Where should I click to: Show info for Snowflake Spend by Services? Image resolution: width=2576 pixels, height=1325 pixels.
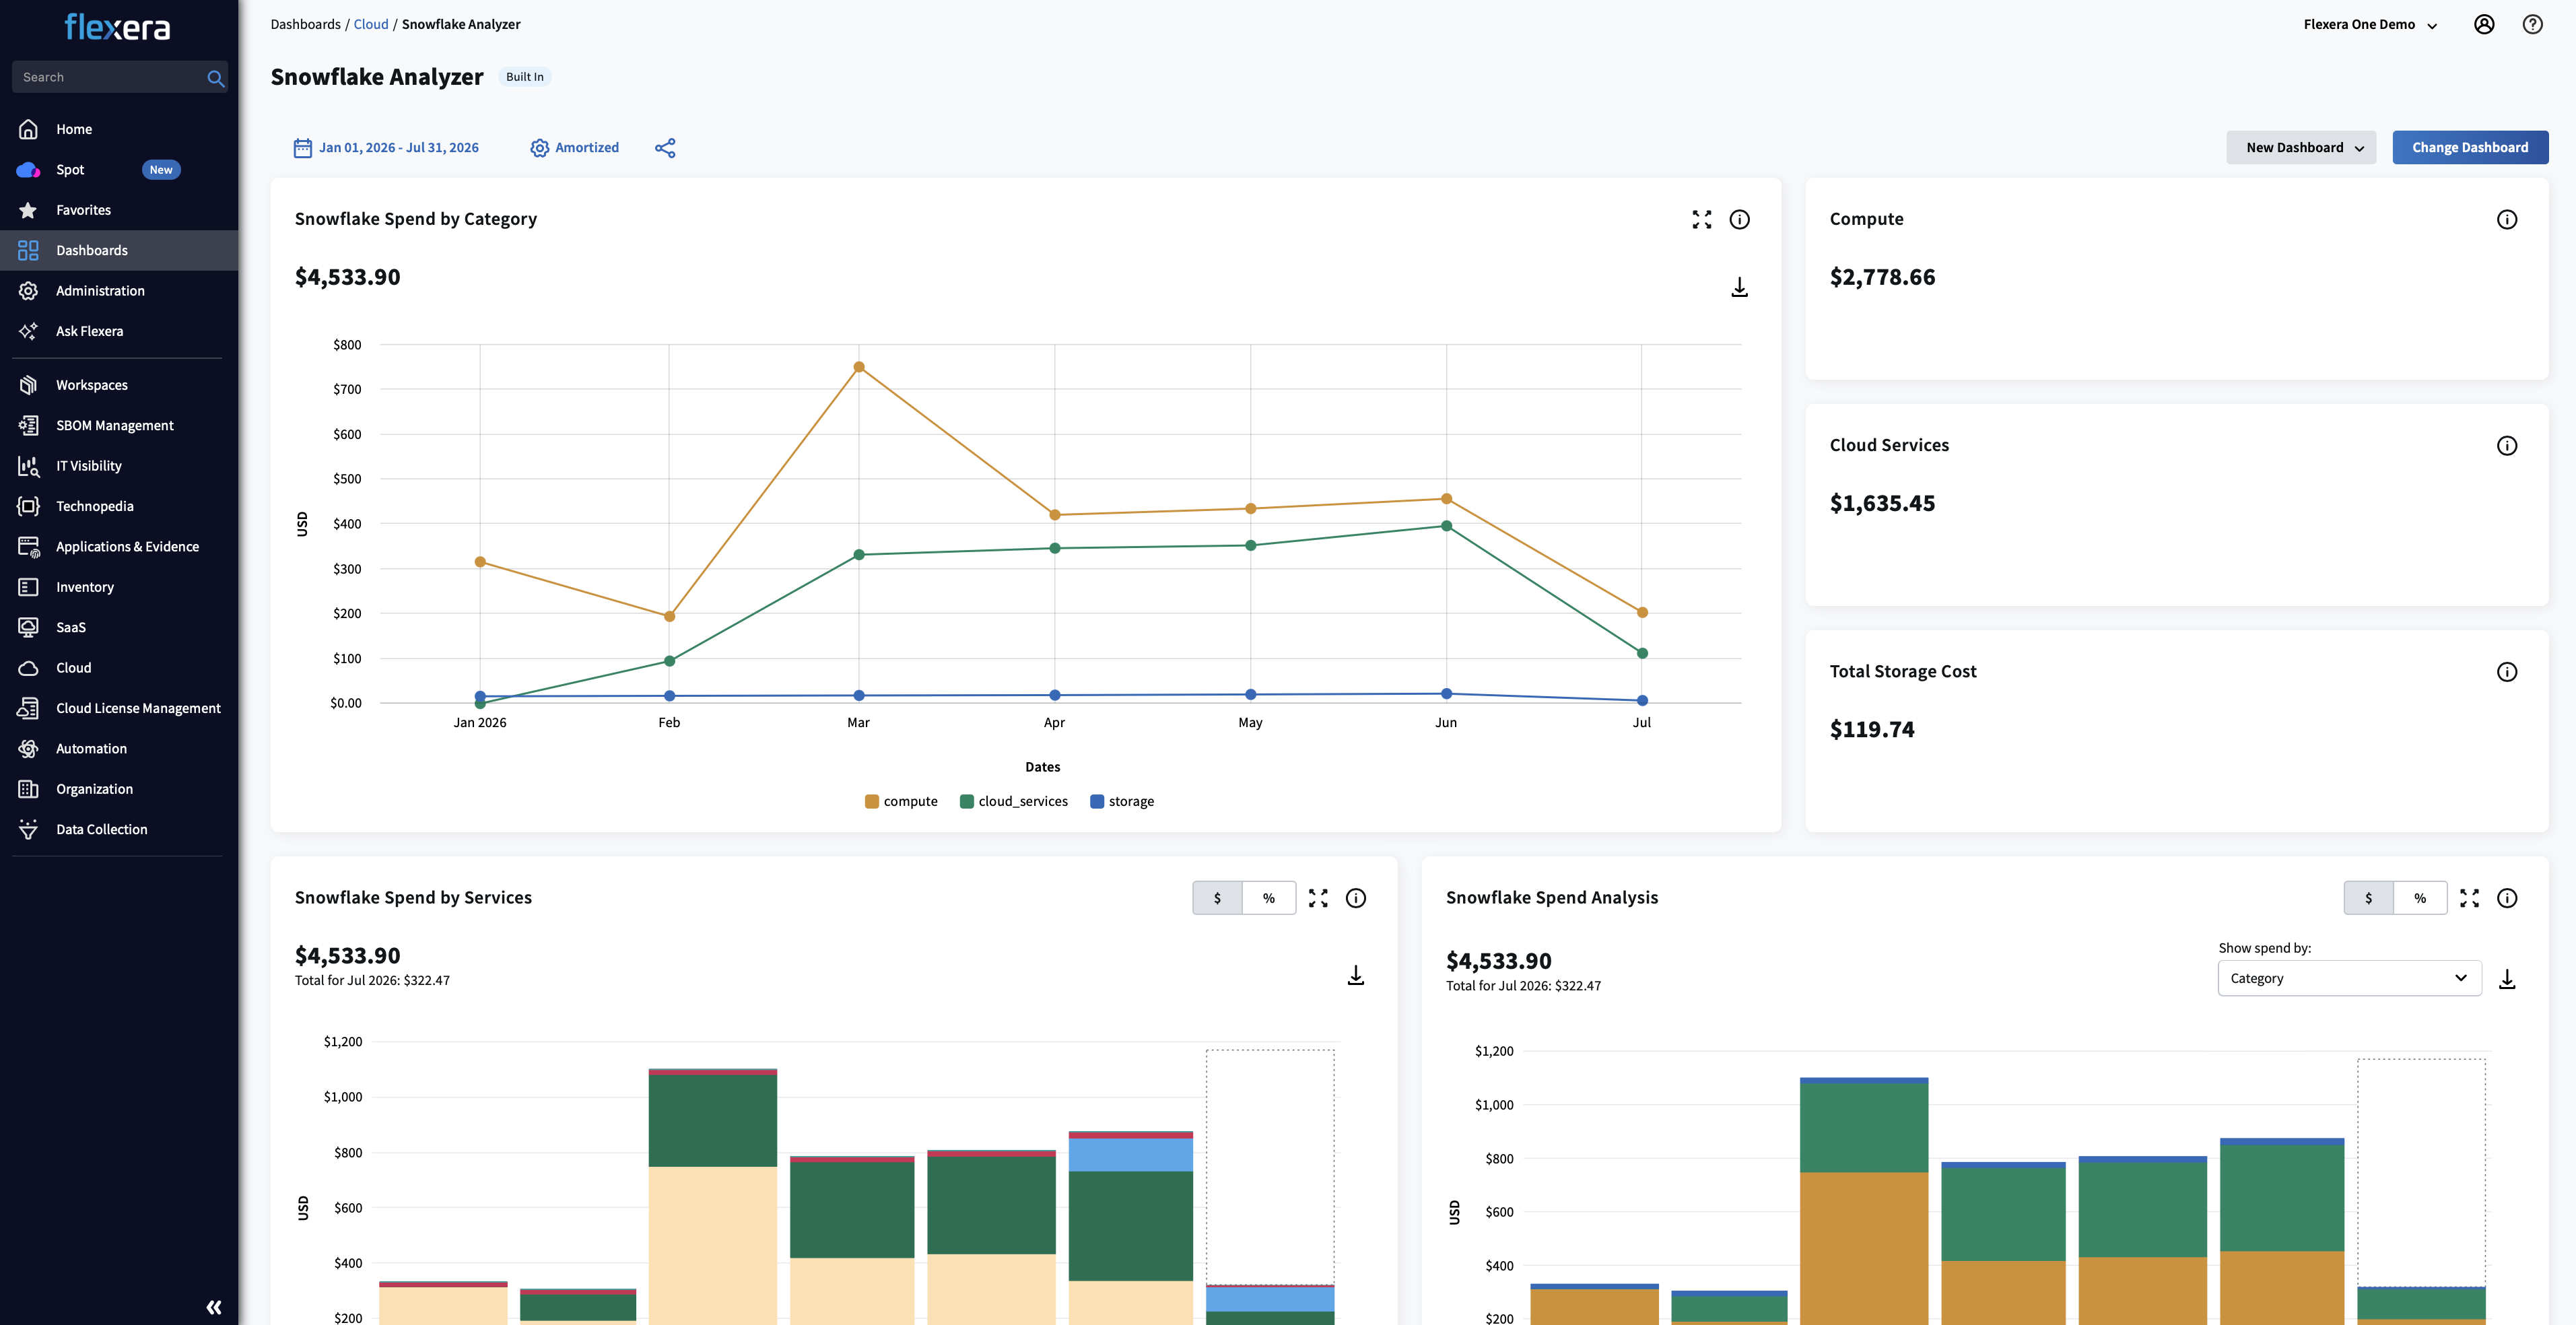click(1356, 898)
